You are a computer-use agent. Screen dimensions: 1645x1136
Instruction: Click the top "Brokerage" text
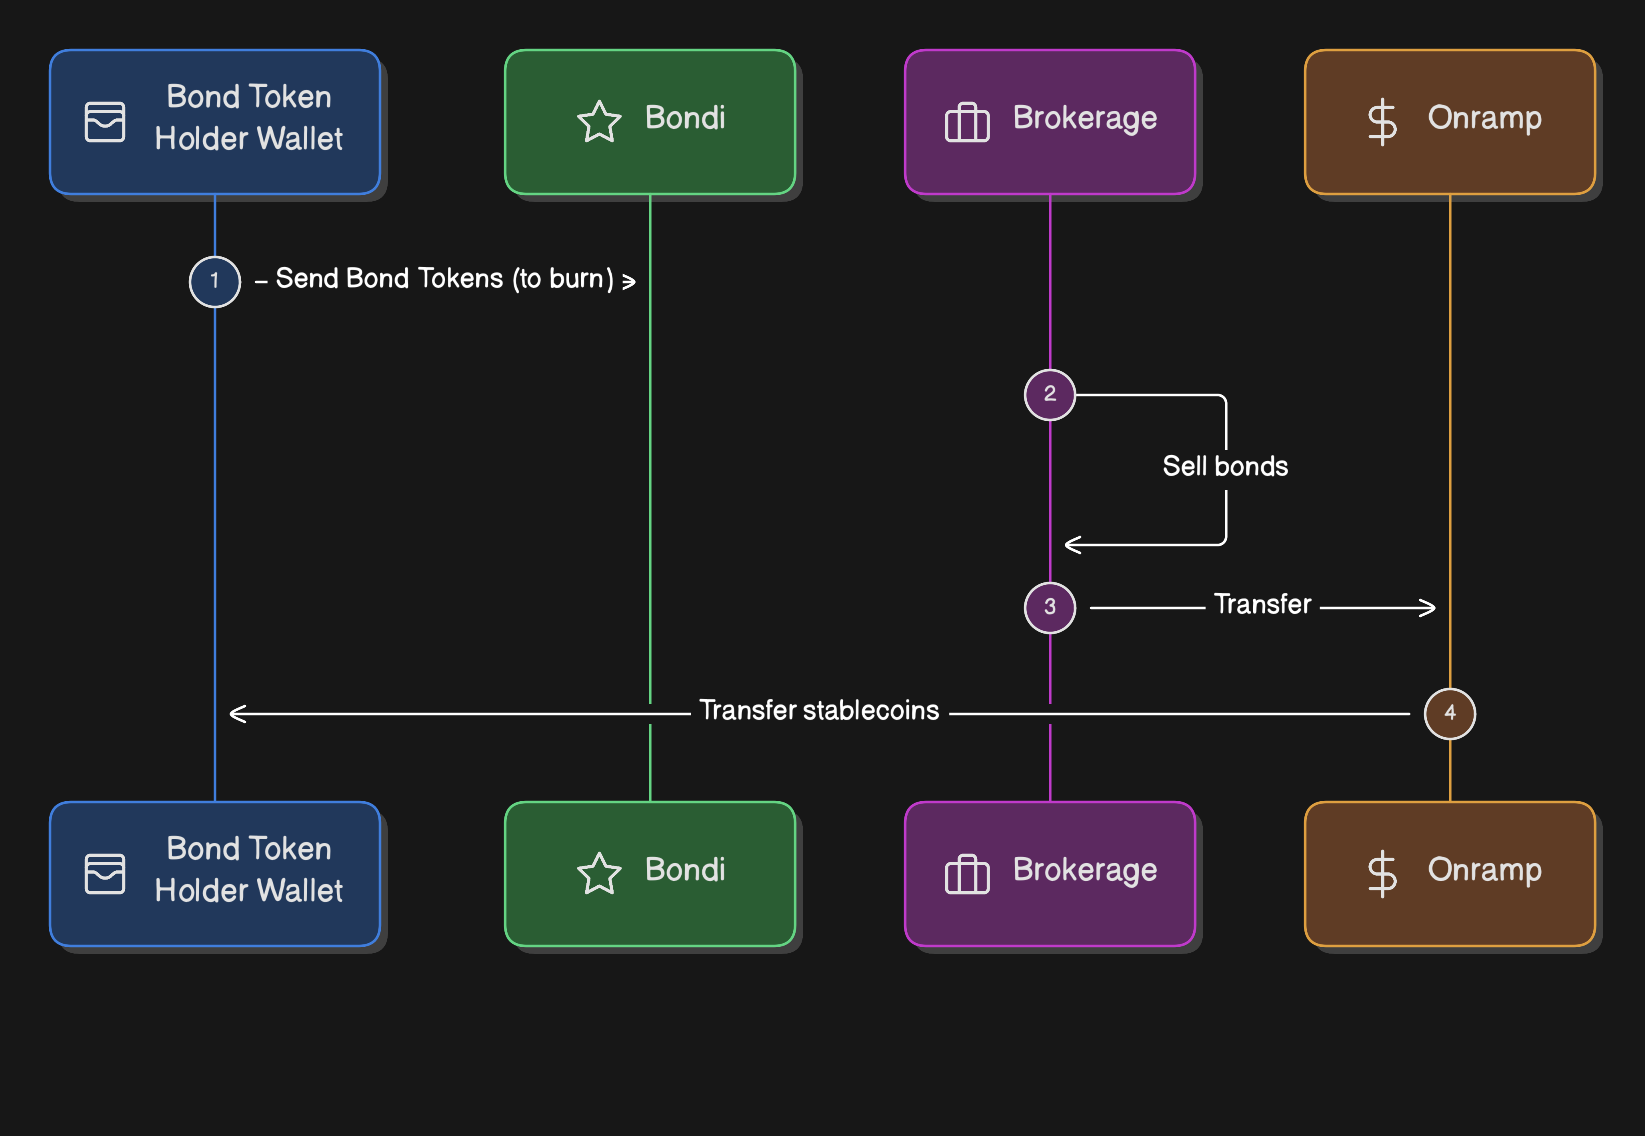pos(1085,118)
